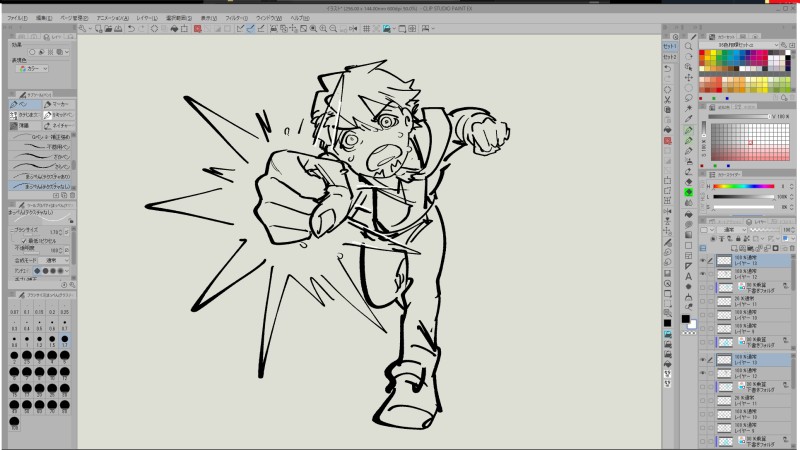Click the grid display toolbar icon
This screenshot has height=450, width=800.
coord(366,29)
